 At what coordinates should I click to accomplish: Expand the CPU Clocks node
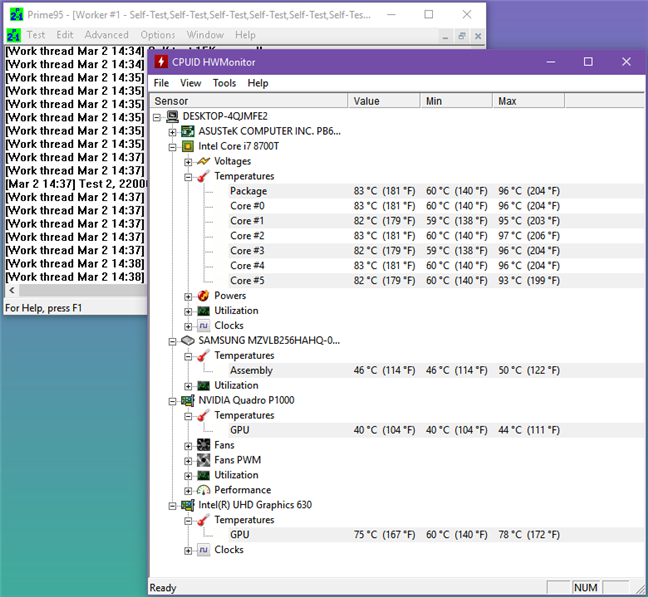pyautogui.click(x=188, y=326)
